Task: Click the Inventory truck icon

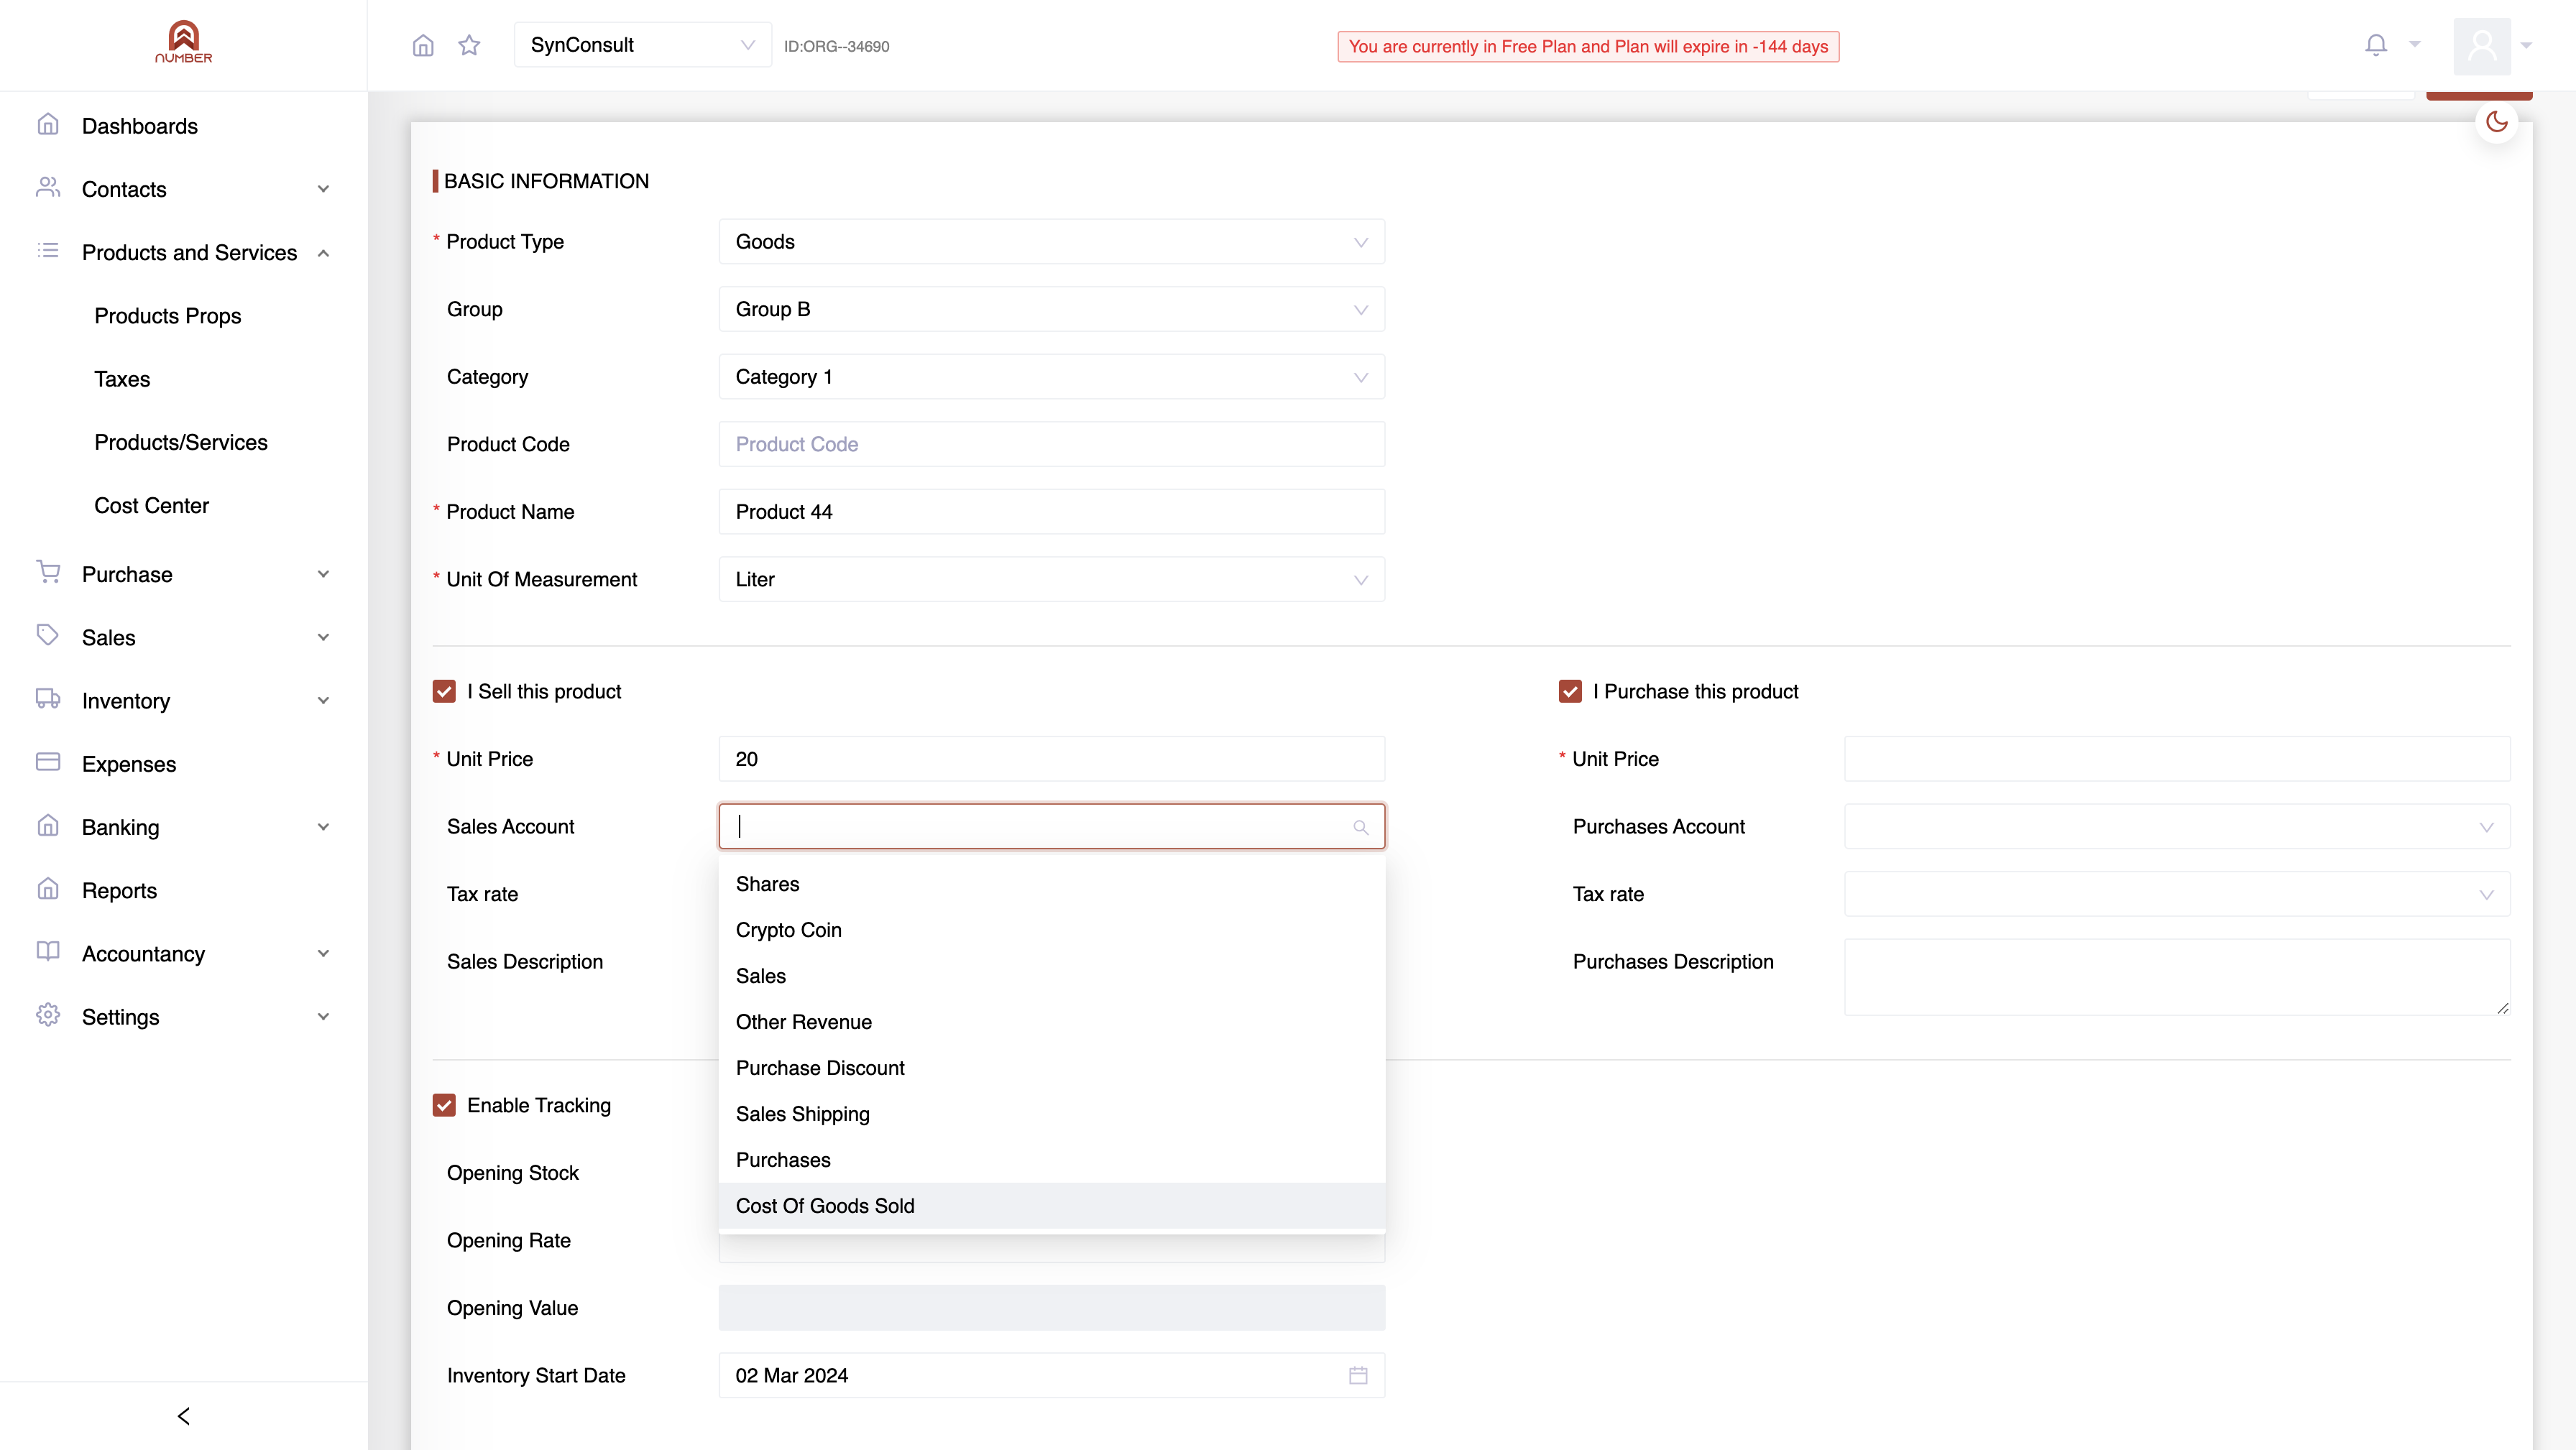Action: [x=48, y=699]
